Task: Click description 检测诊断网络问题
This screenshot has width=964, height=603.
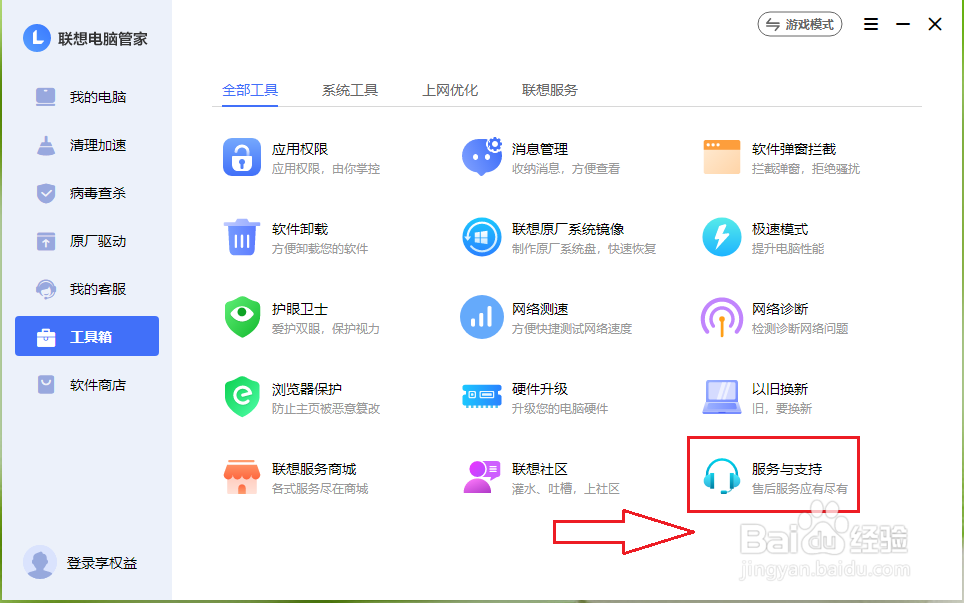Action: click(800, 329)
